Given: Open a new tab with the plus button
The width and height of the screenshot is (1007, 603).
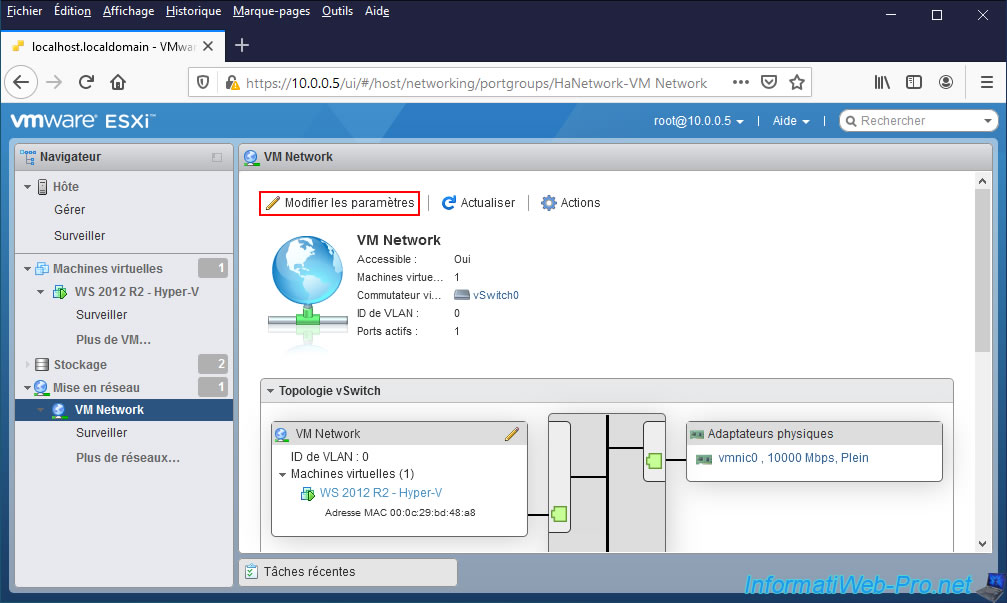Looking at the screenshot, I should (242, 46).
